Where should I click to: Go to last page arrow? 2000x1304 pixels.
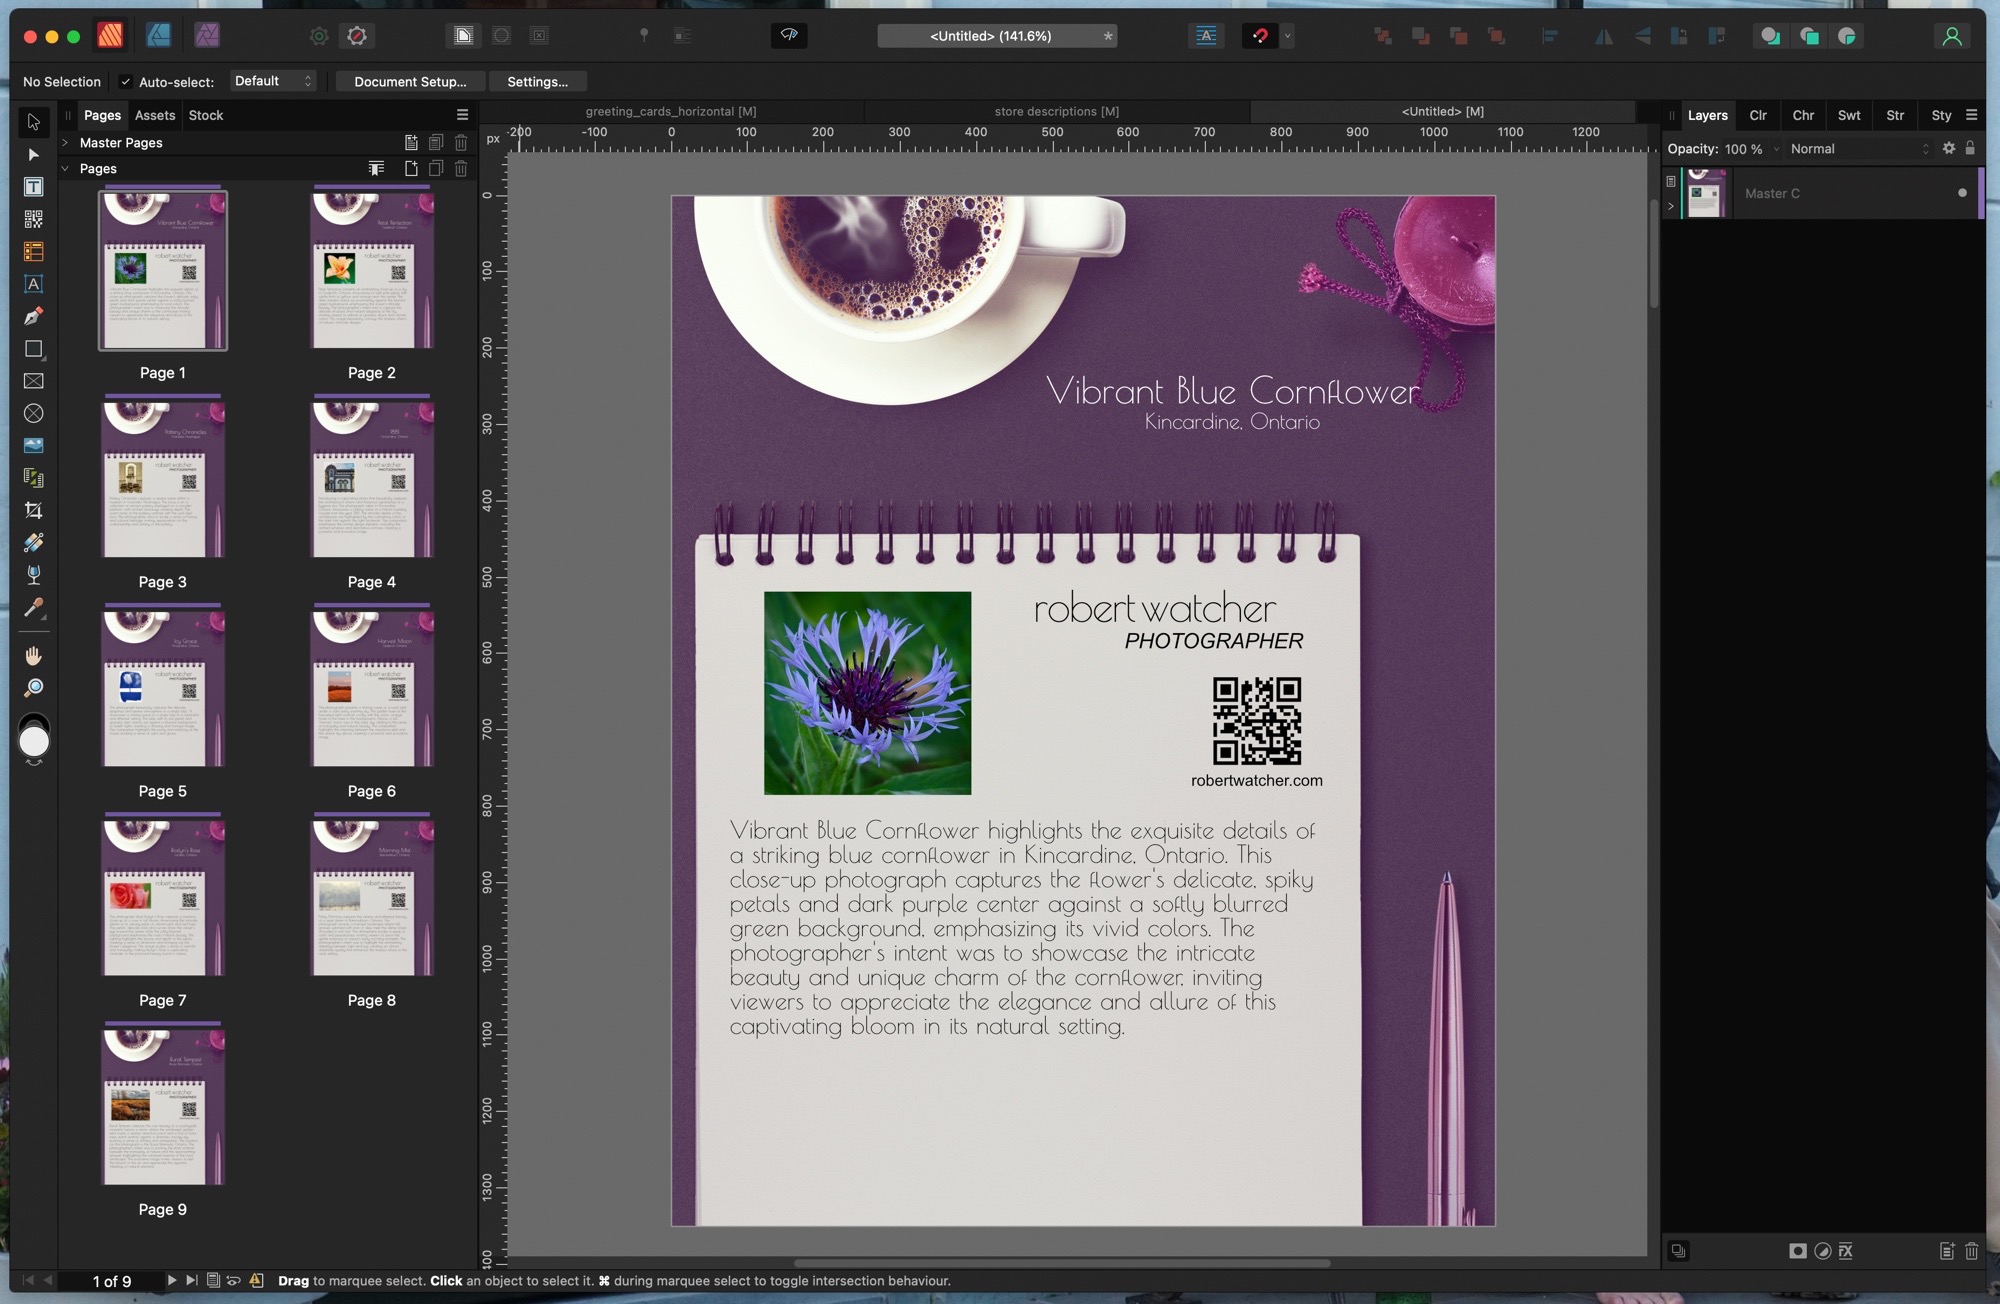(x=191, y=1280)
